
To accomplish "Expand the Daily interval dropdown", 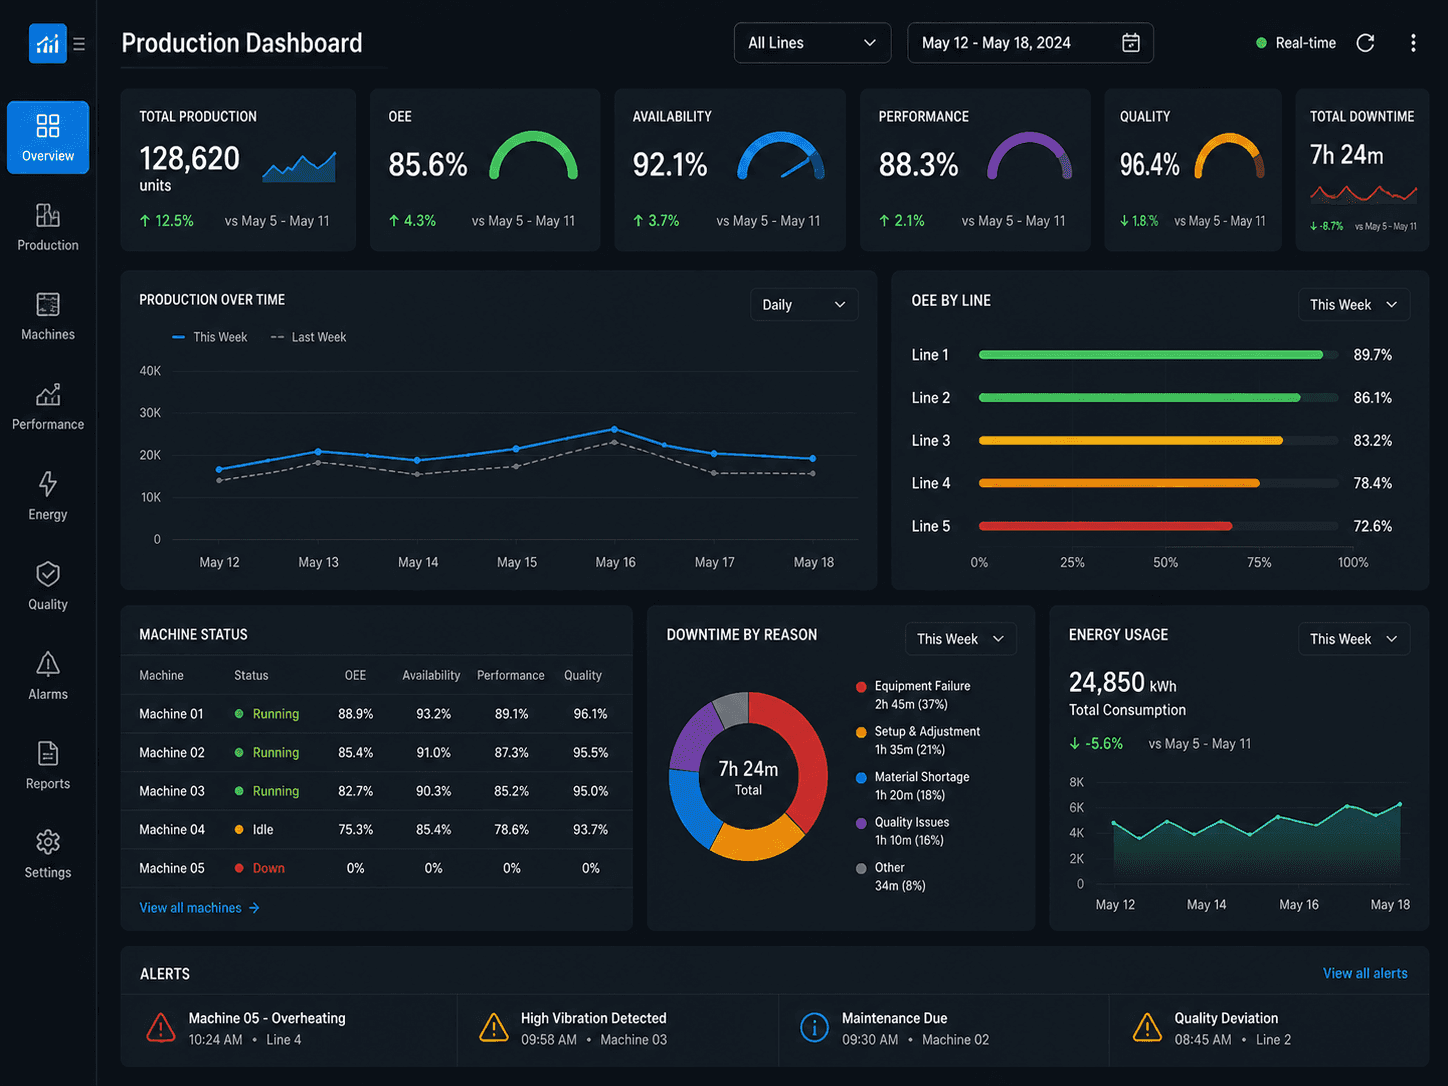I will coord(804,305).
